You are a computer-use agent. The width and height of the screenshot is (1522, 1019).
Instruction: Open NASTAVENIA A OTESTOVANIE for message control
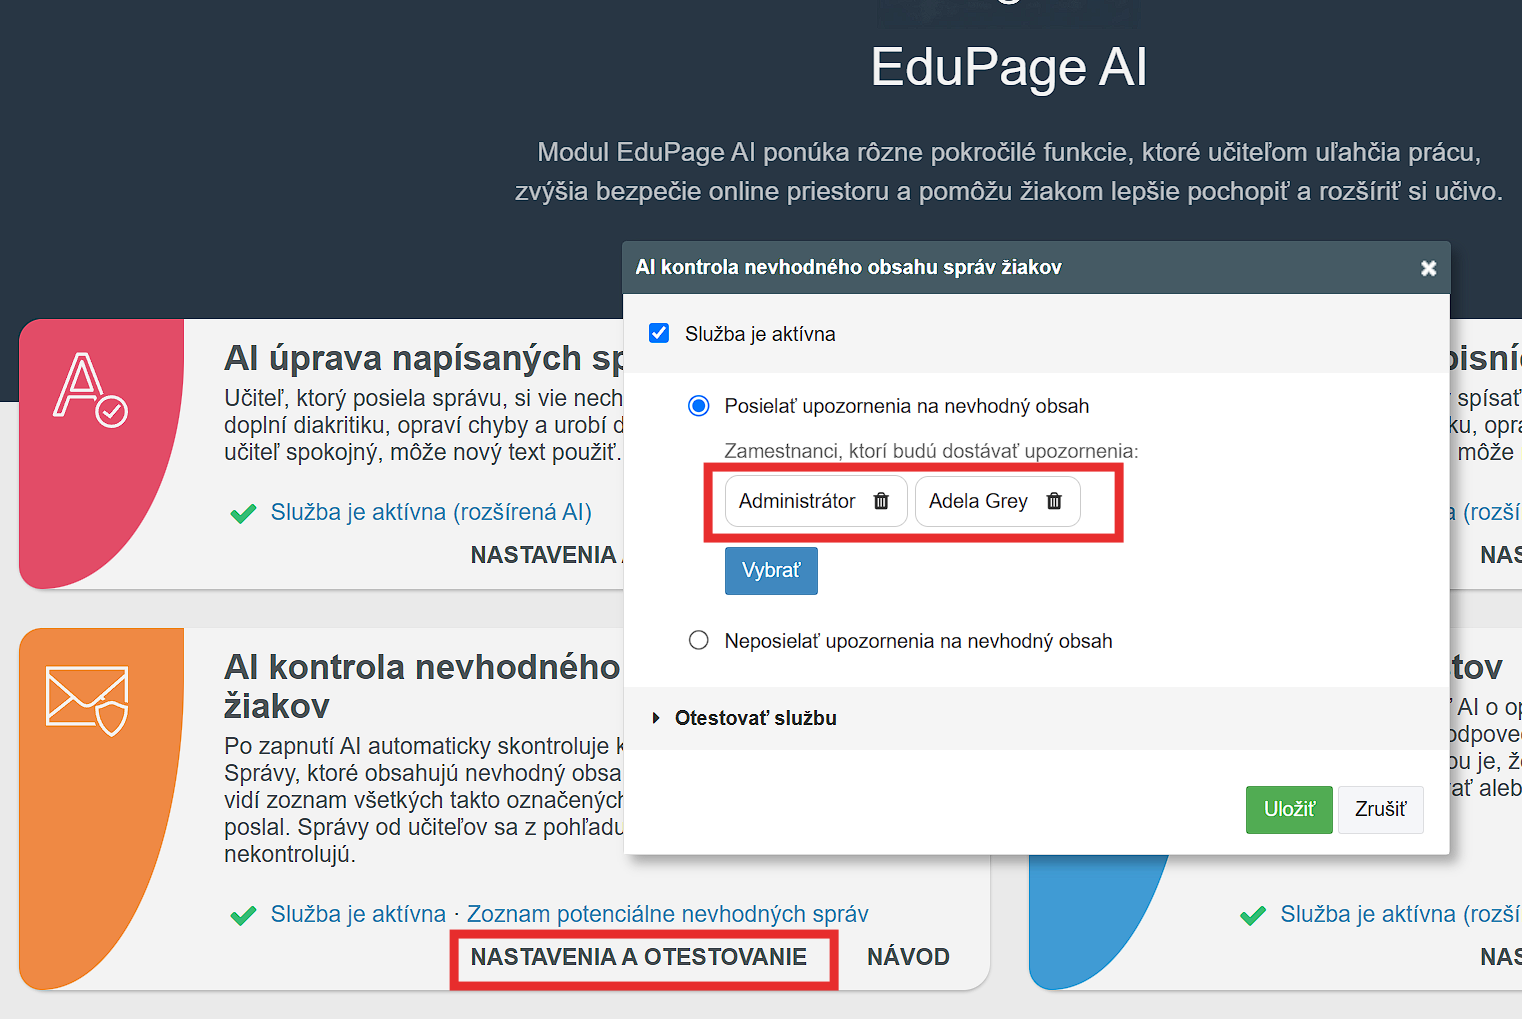pyautogui.click(x=638, y=957)
